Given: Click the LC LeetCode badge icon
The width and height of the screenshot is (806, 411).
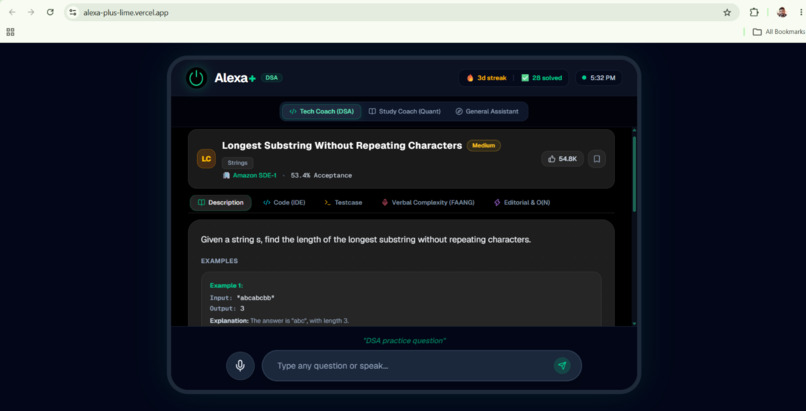Looking at the screenshot, I should click(x=206, y=159).
